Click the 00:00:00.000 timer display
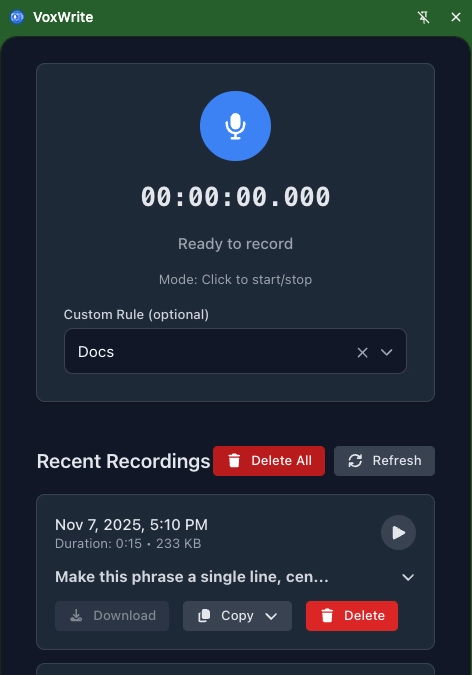The width and height of the screenshot is (472, 675). click(x=235, y=197)
